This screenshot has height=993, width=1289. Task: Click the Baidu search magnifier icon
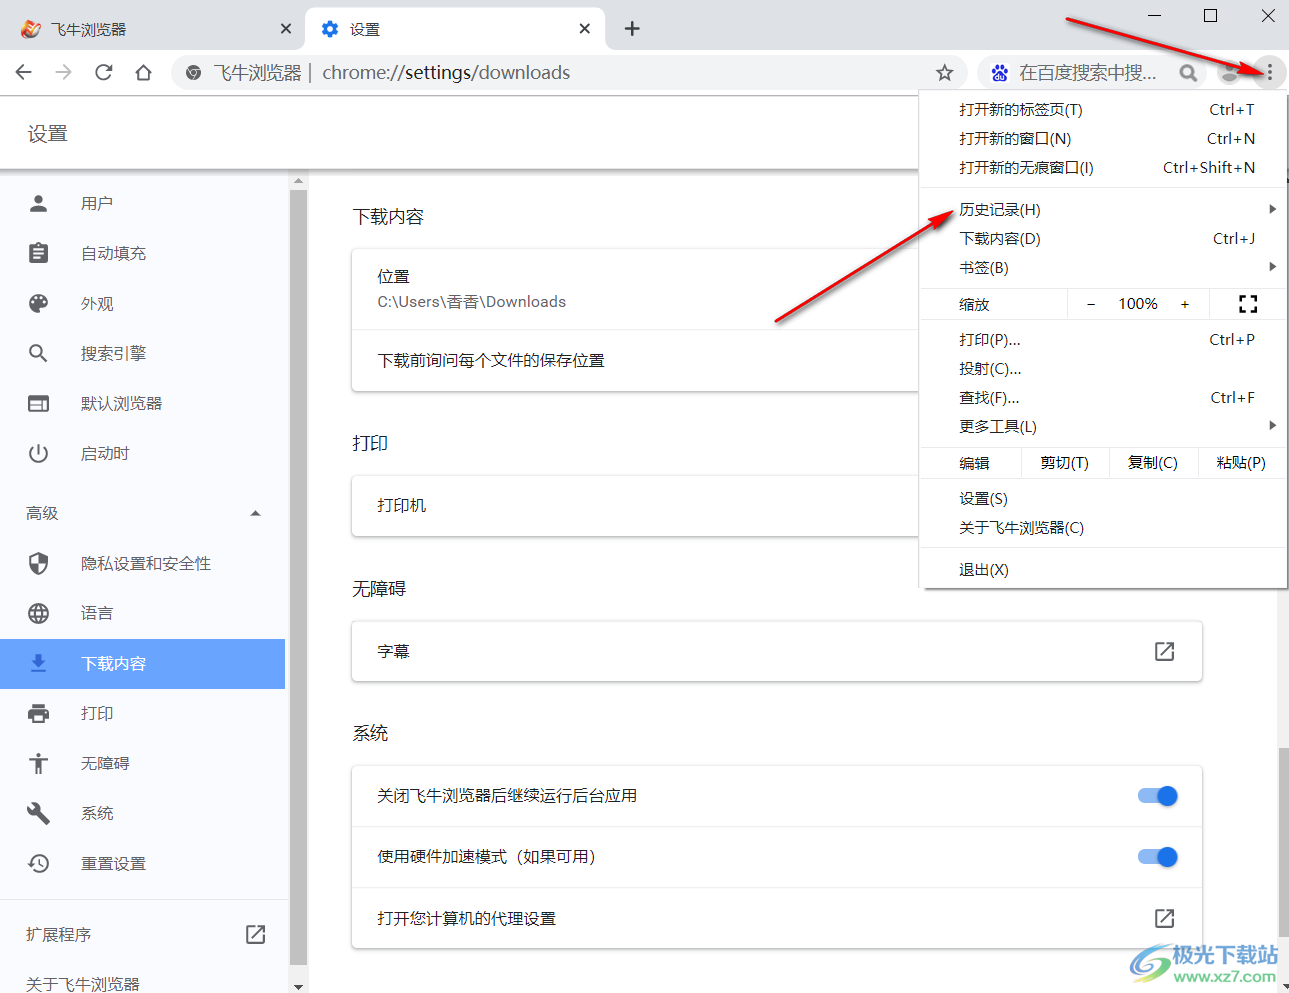tap(1187, 72)
